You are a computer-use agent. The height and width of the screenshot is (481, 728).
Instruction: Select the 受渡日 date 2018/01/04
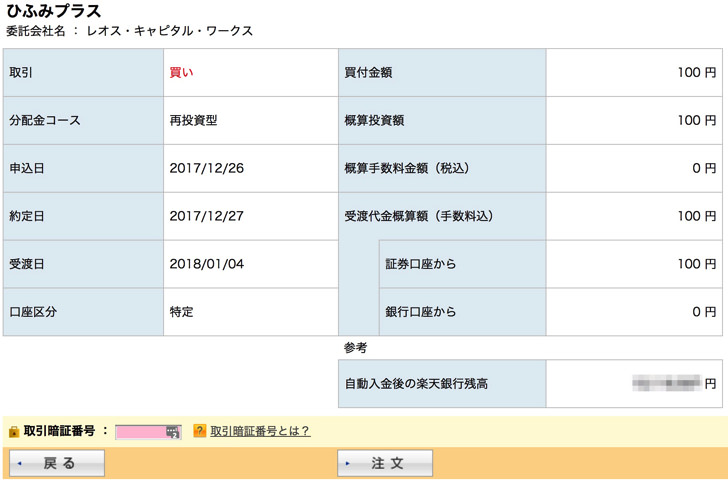click(207, 264)
